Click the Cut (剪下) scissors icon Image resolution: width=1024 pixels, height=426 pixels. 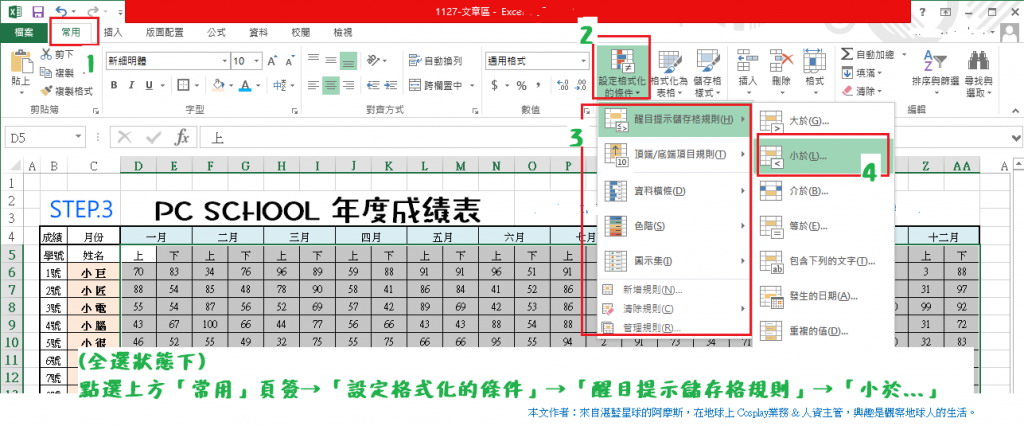[x=47, y=55]
